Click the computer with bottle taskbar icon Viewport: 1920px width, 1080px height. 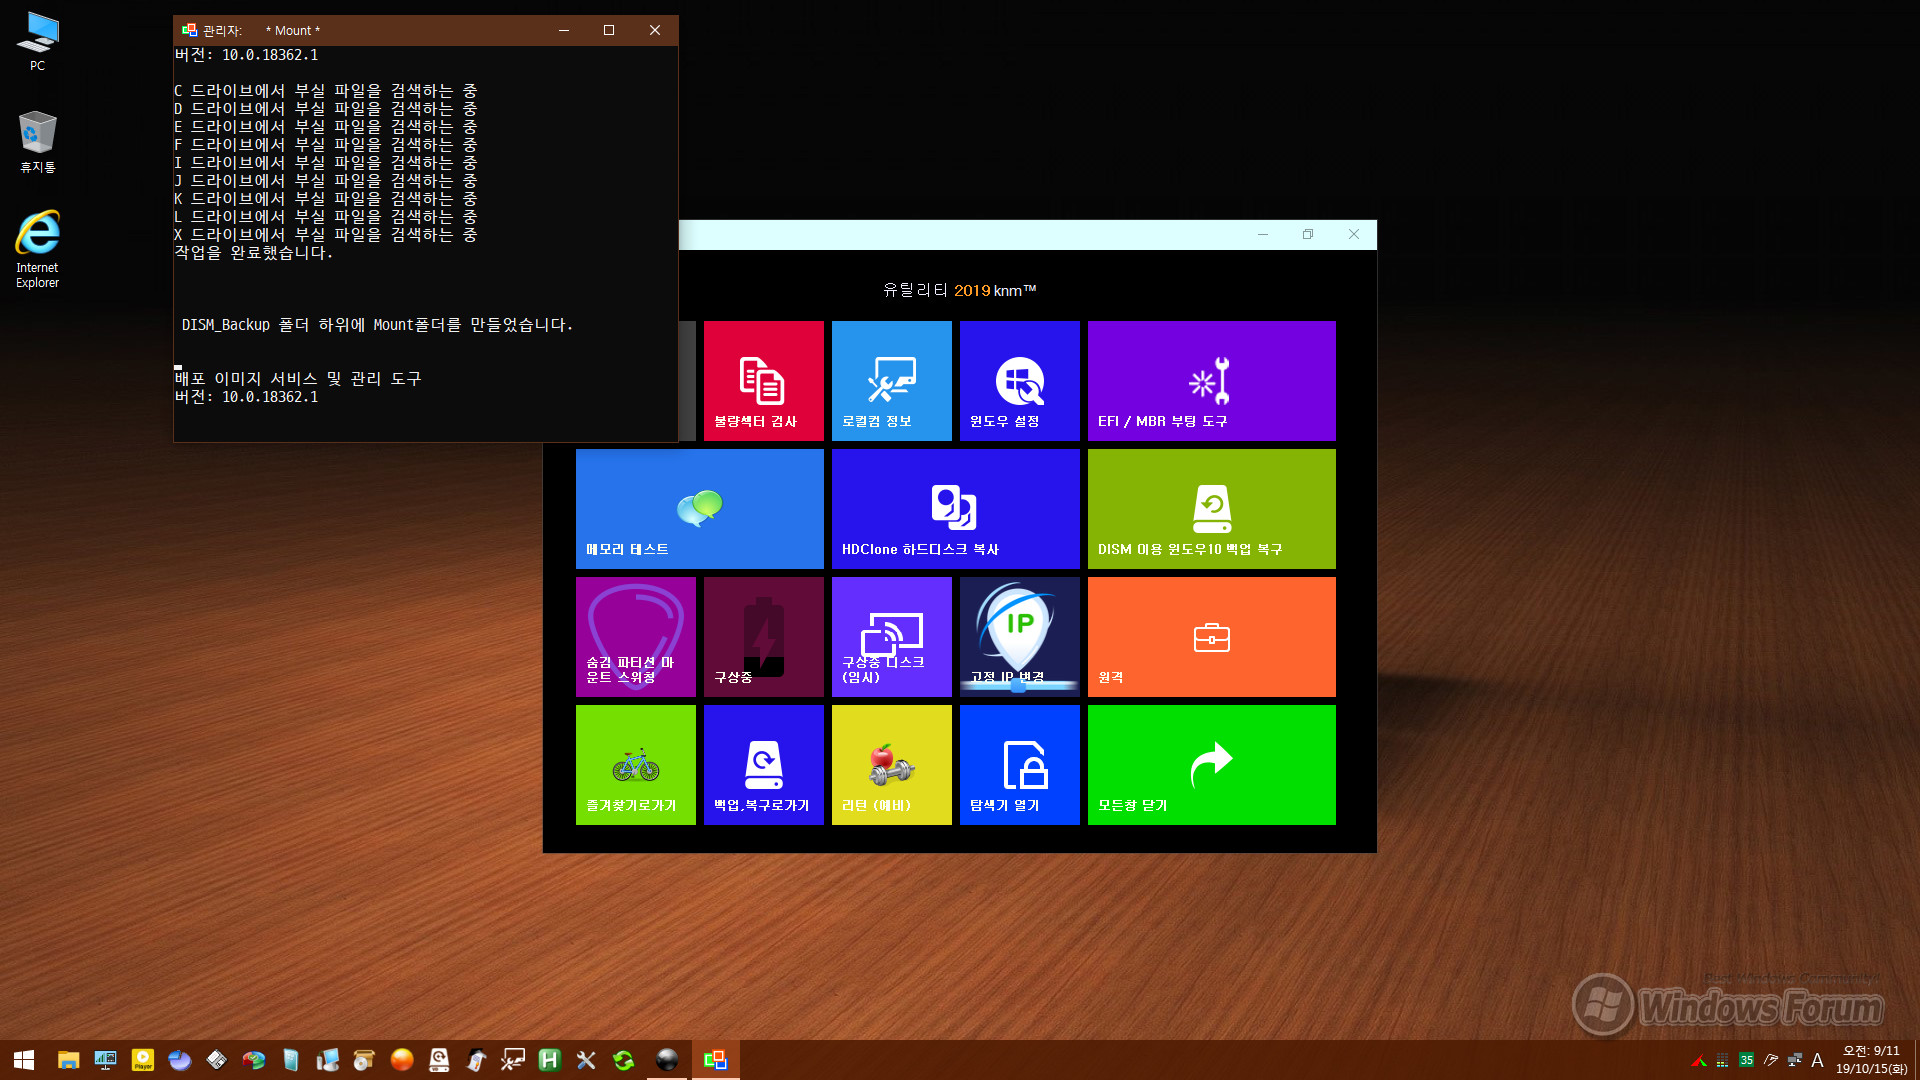coord(327,1059)
